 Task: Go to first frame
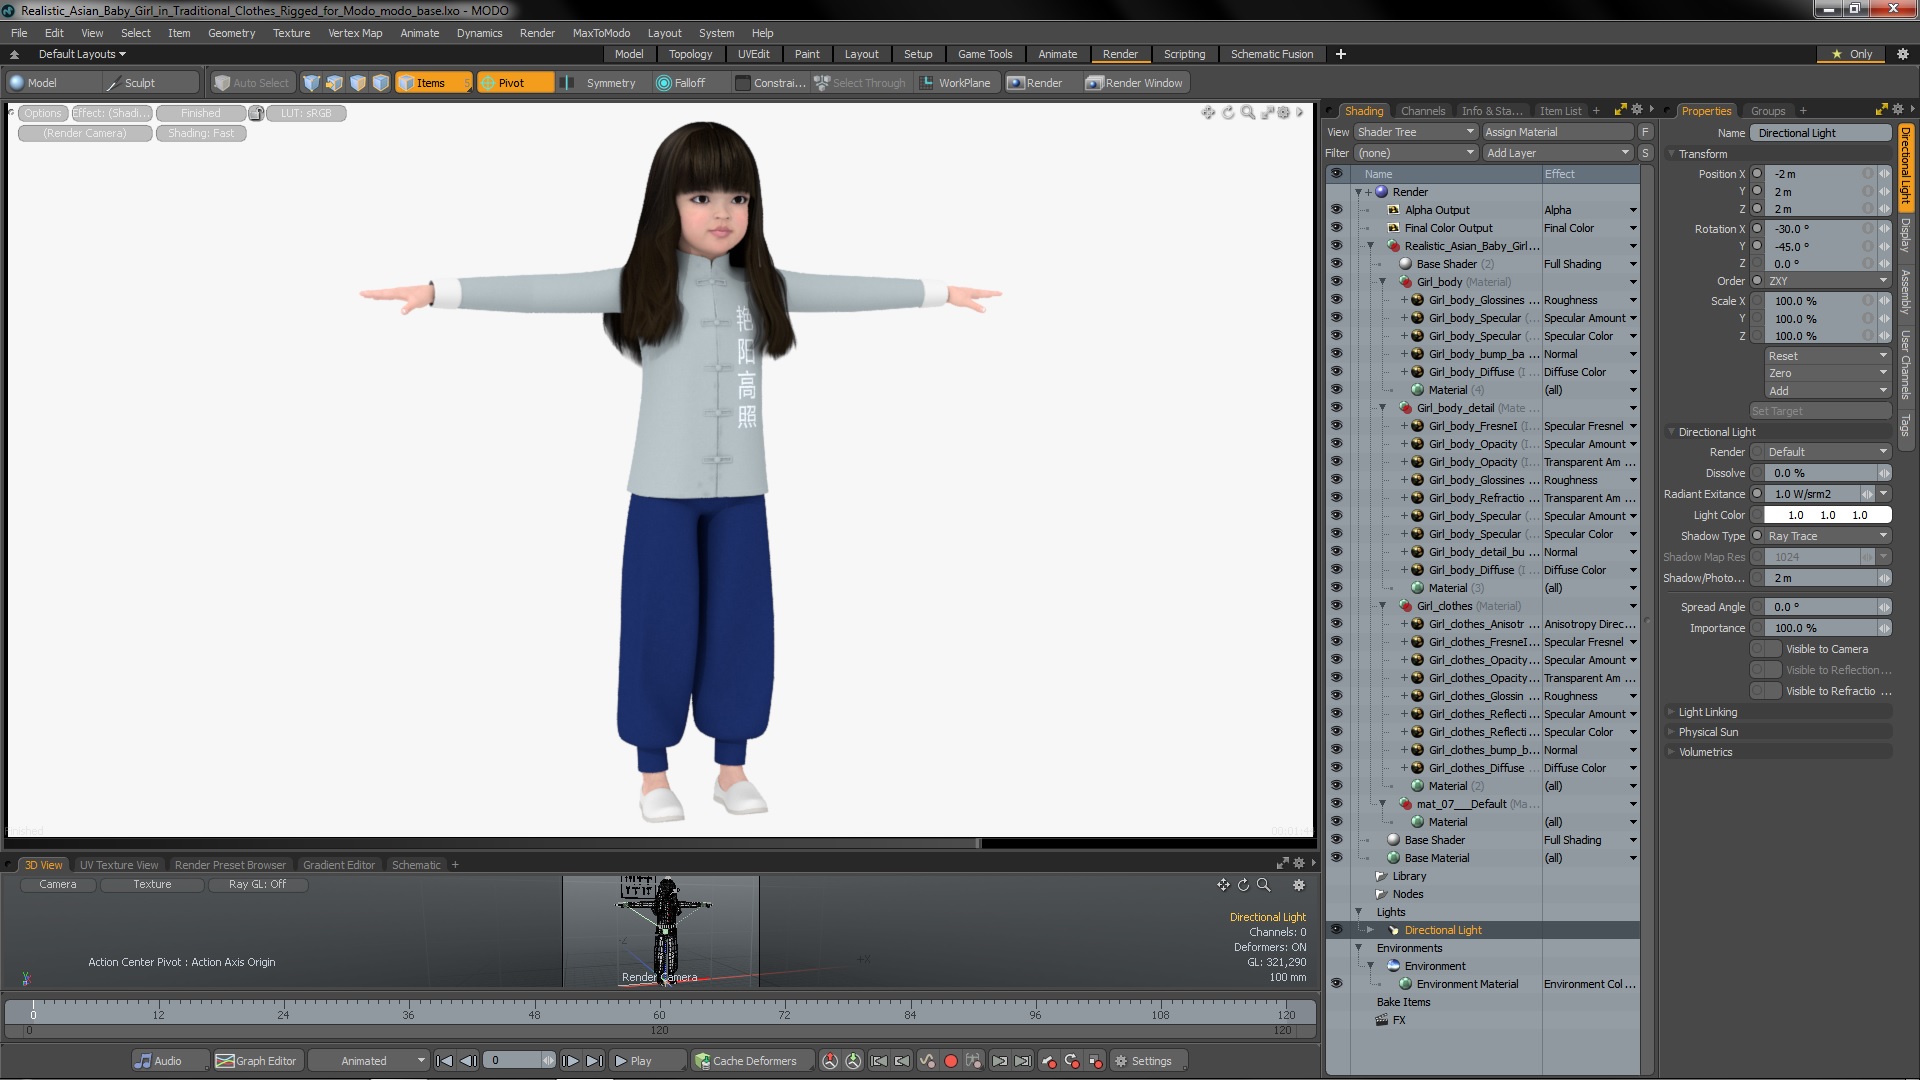coord(445,1061)
